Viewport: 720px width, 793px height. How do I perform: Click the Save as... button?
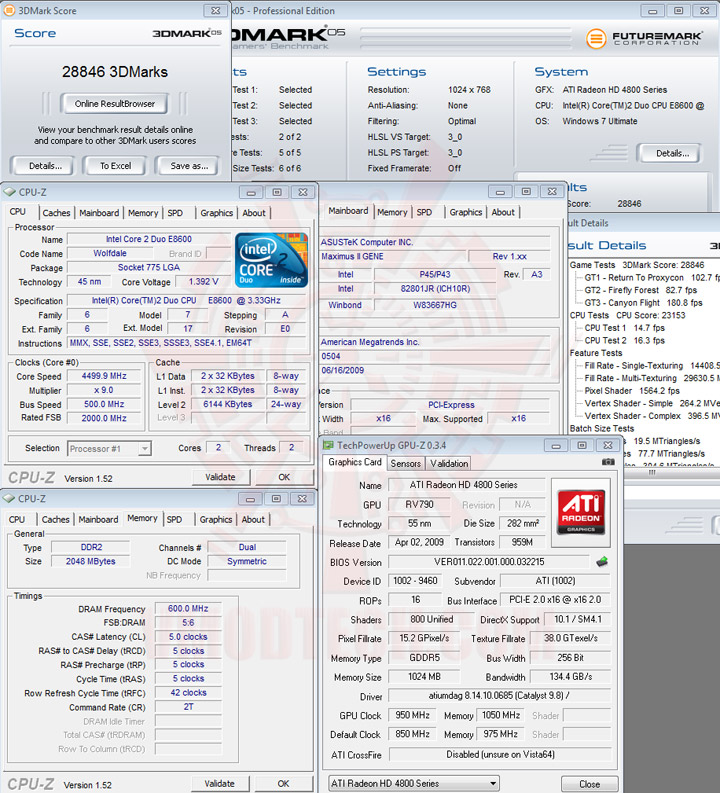tap(189, 166)
